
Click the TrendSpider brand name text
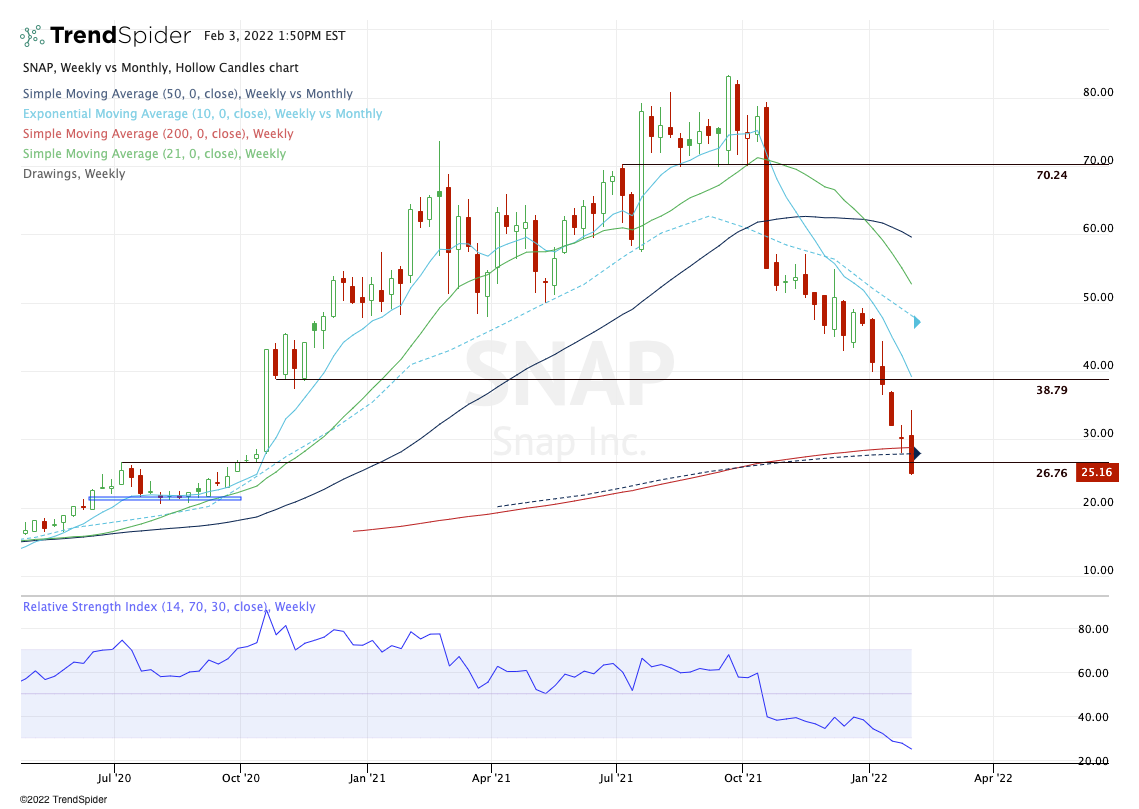click(x=121, y=36)
